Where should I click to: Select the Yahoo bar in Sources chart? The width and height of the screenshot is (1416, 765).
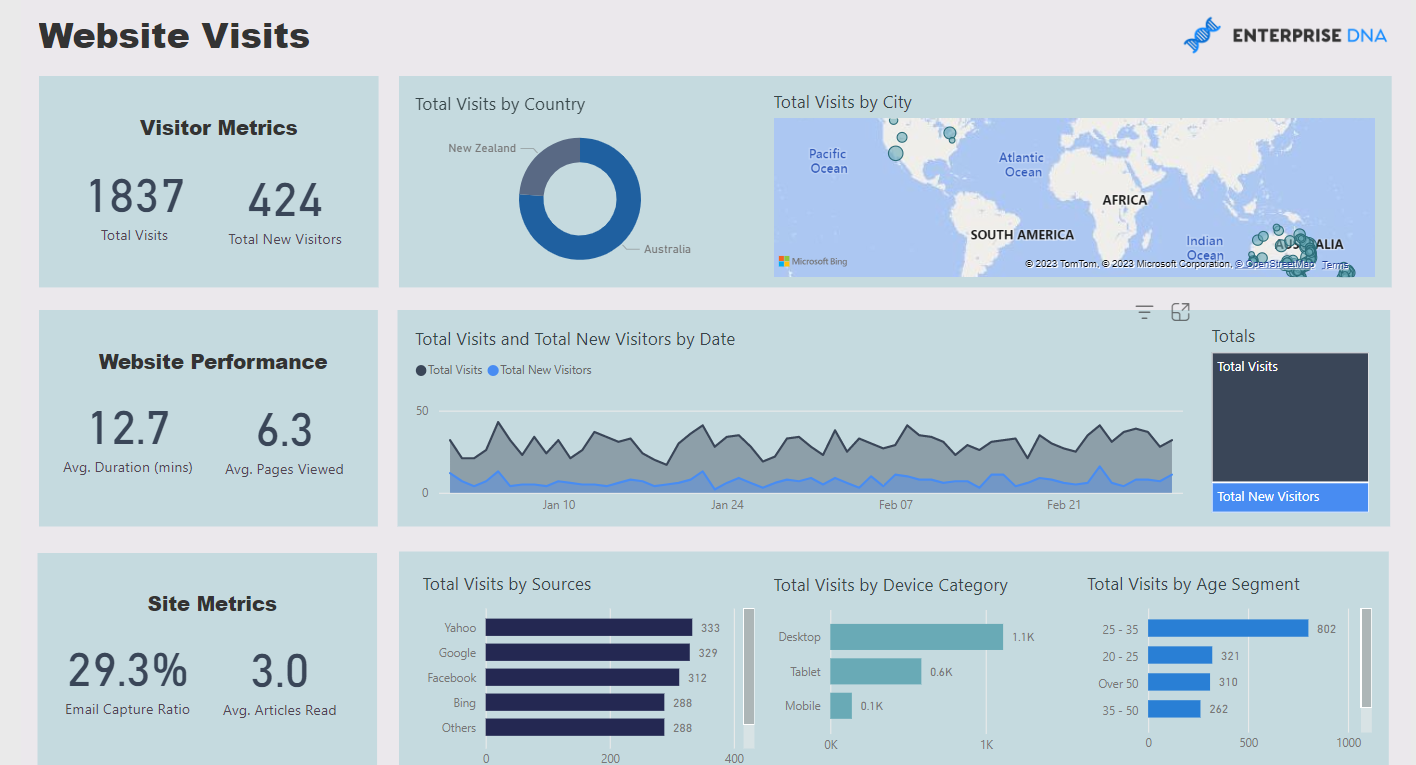coord(589,628)
